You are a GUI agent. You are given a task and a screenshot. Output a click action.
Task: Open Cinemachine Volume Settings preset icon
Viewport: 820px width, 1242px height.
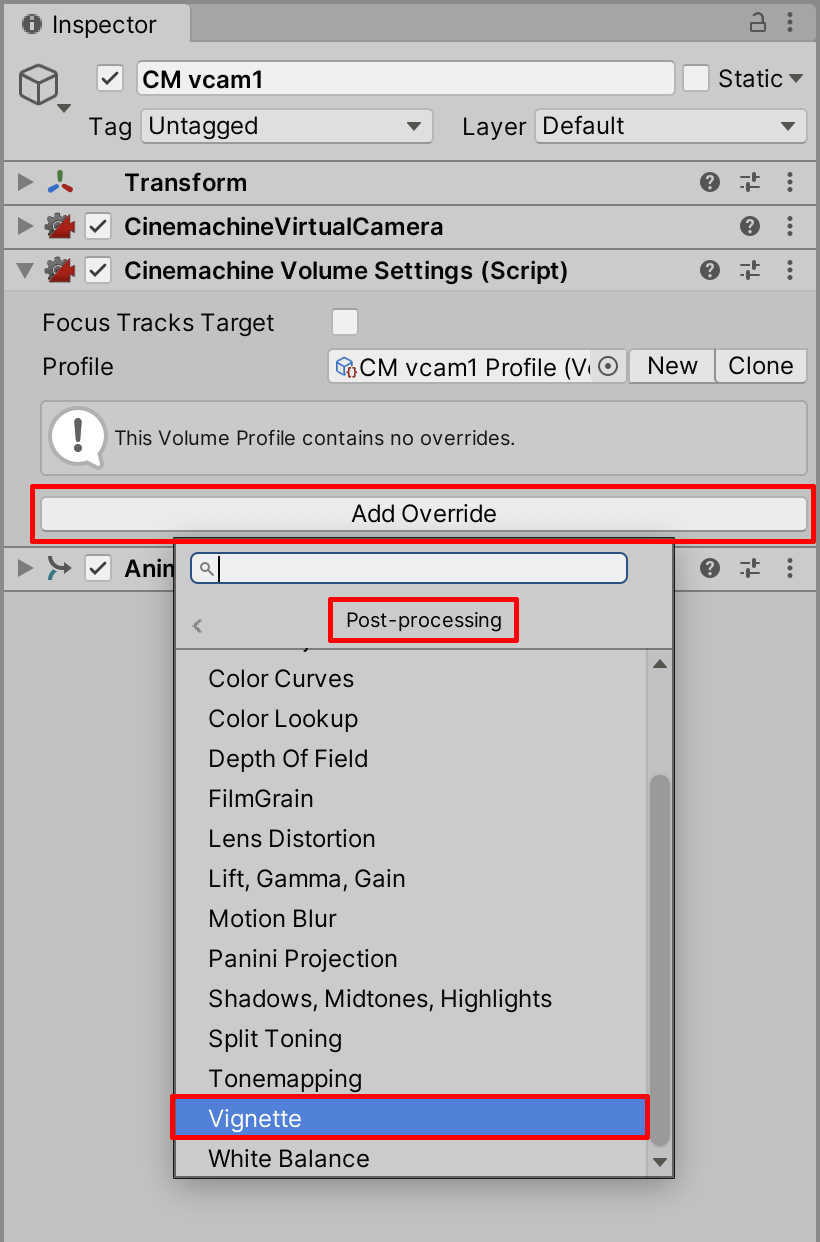click(x=750, y=270)
